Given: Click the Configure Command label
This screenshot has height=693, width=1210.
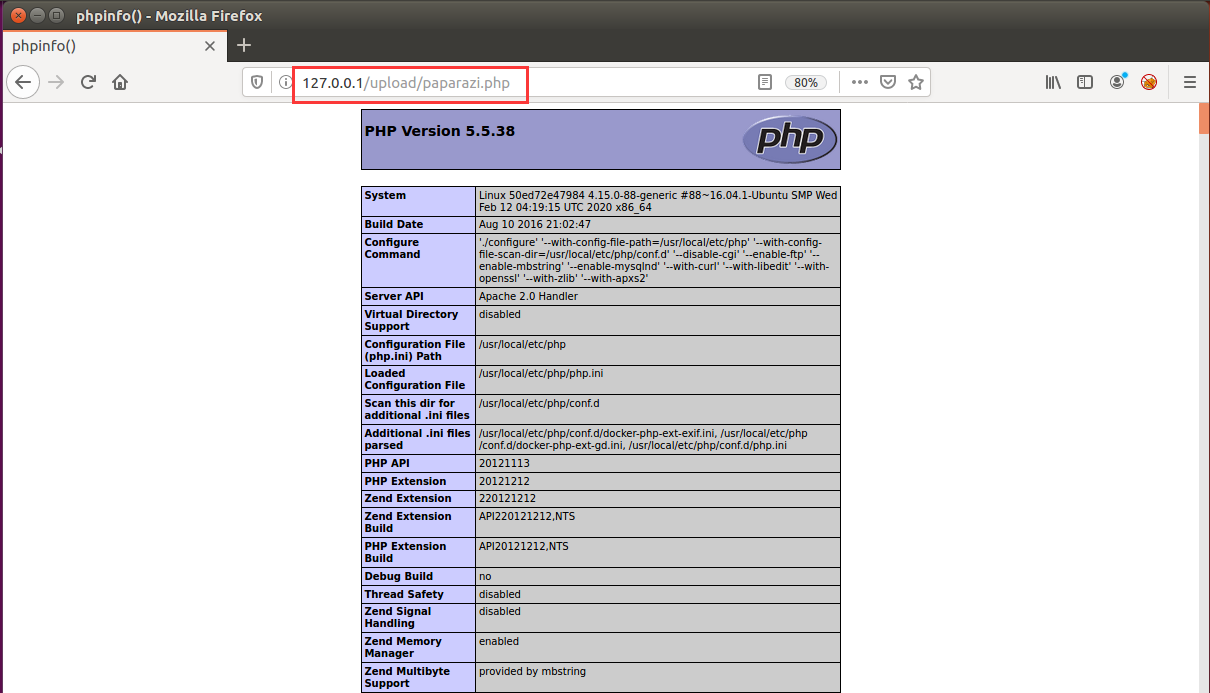Looking at the screenshot, I should point(392,248).
